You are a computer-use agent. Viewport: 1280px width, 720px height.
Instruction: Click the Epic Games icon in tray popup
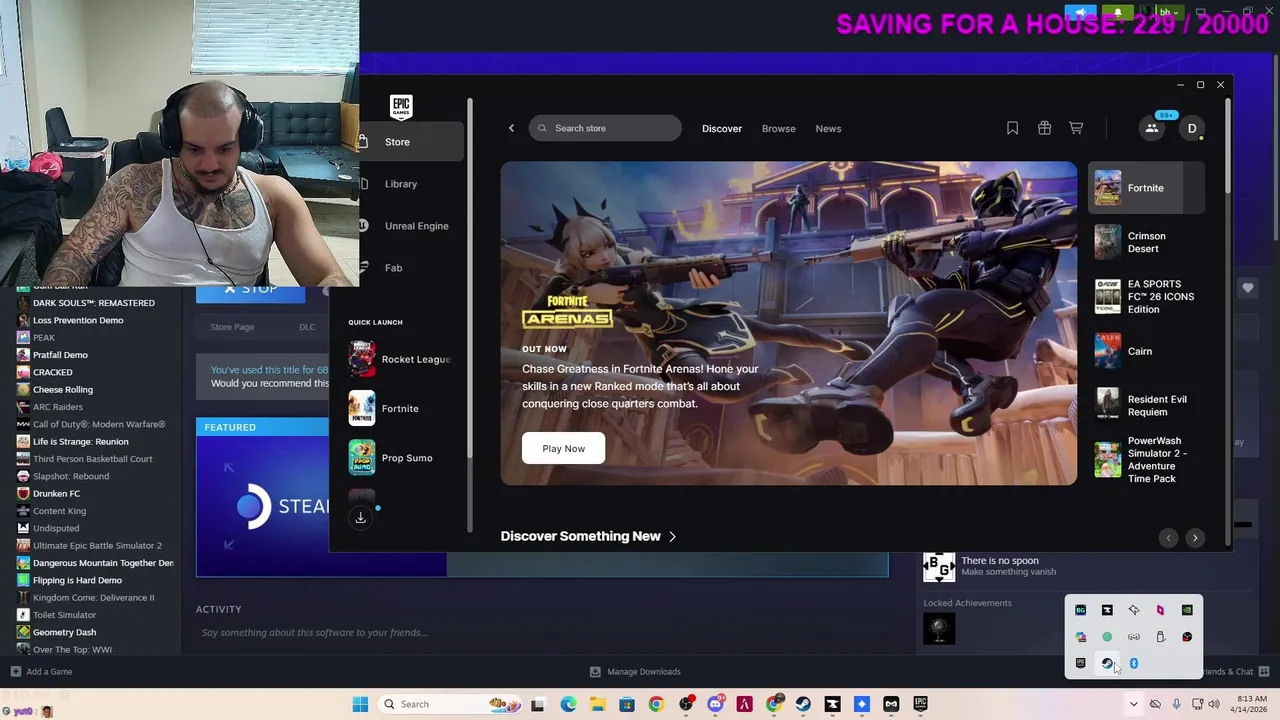1080,663
